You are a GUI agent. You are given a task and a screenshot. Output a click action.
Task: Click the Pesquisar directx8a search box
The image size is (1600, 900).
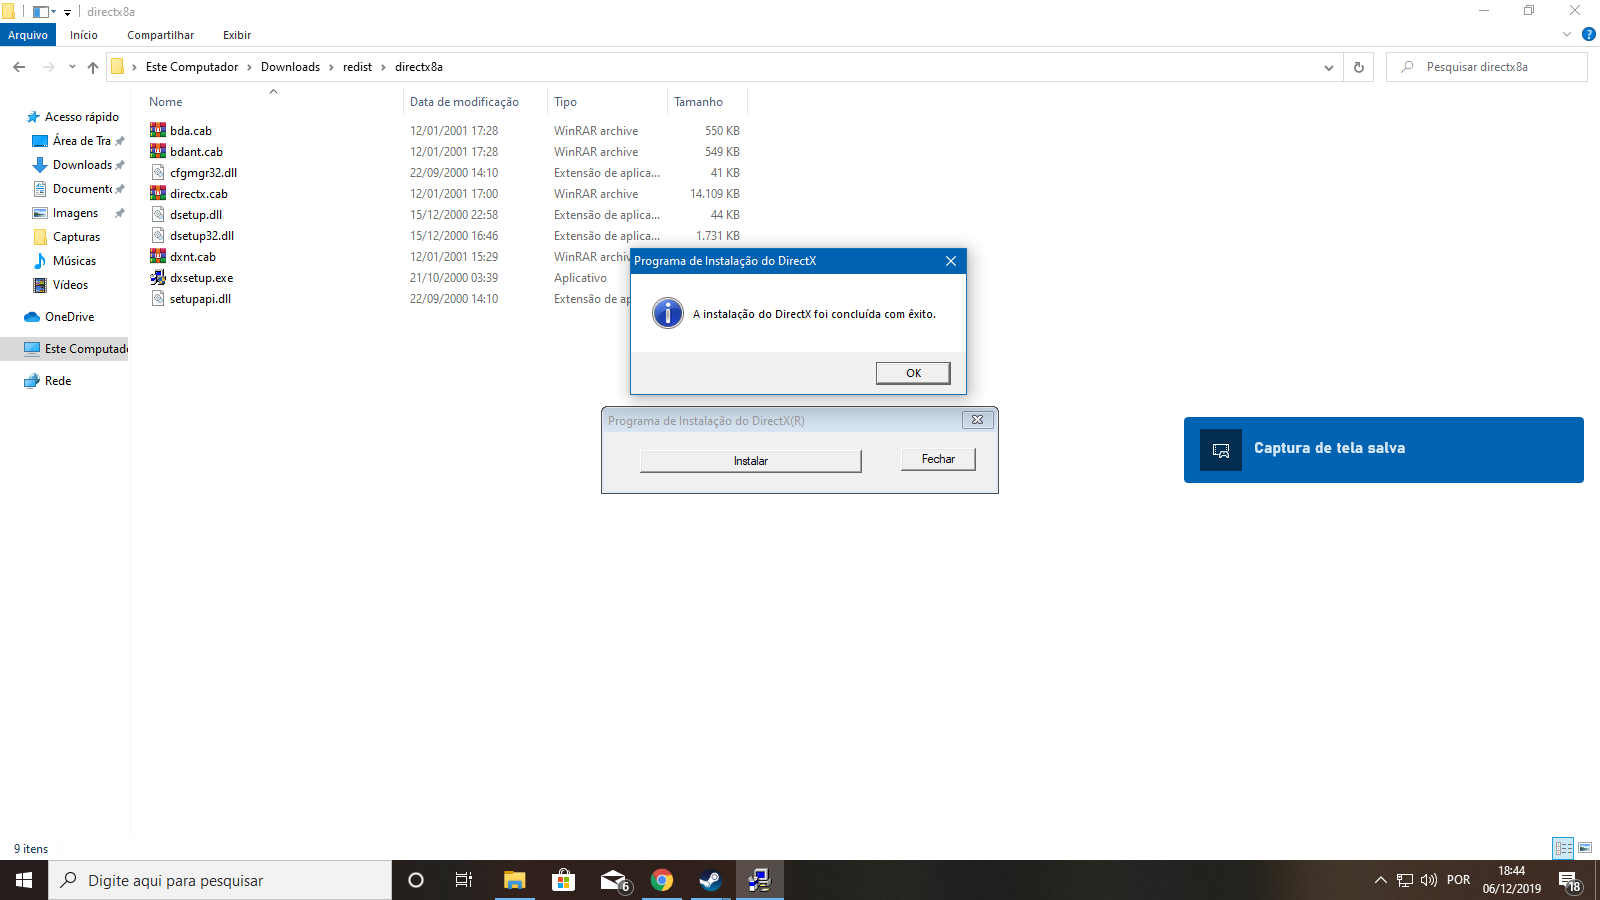1487,67
